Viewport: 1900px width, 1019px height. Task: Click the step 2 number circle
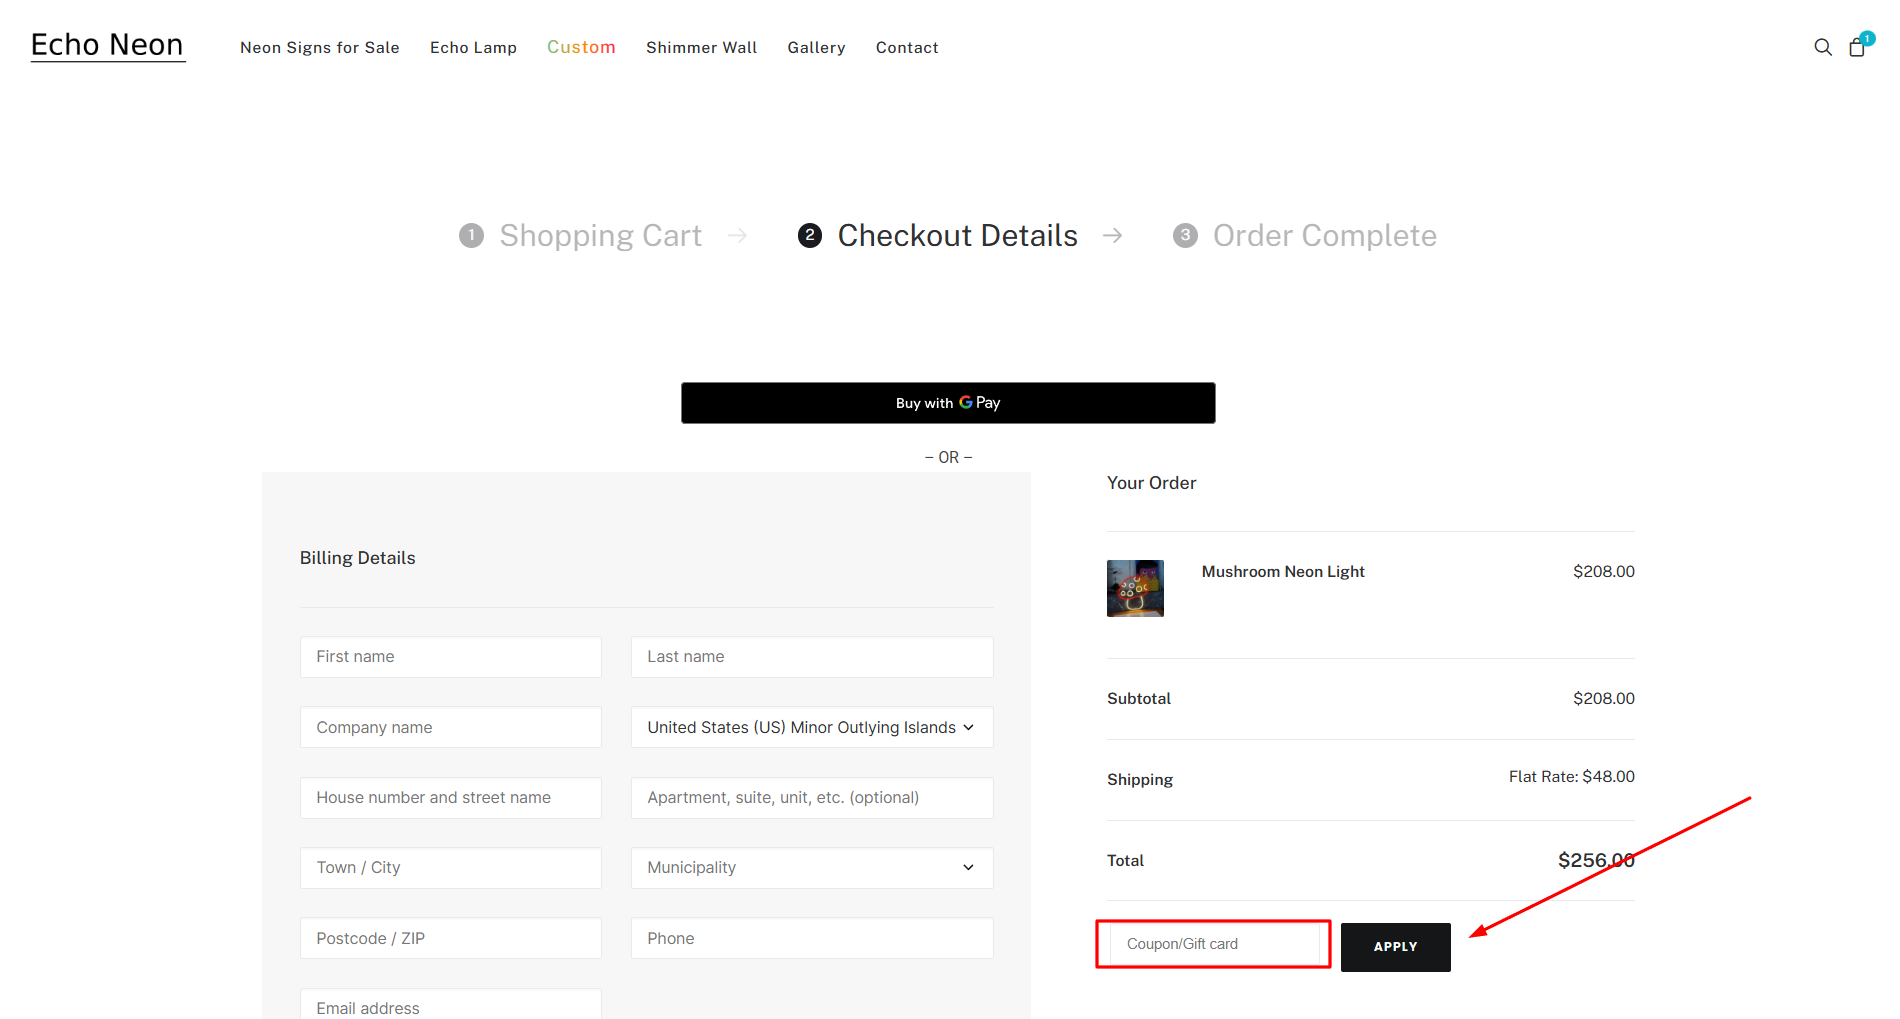[809, 235]
